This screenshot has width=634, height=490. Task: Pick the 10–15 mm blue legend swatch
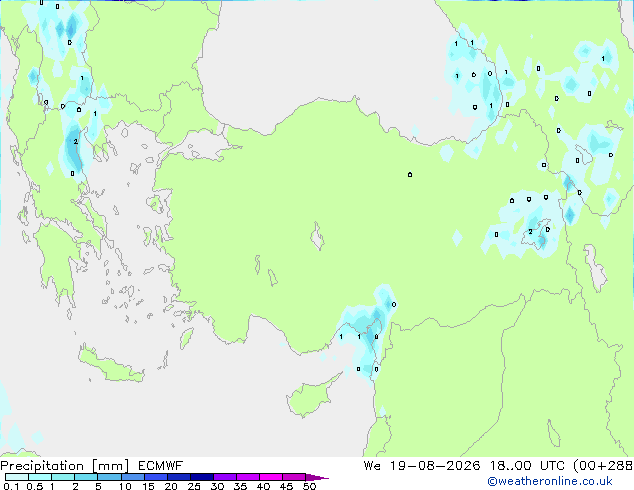132,477
